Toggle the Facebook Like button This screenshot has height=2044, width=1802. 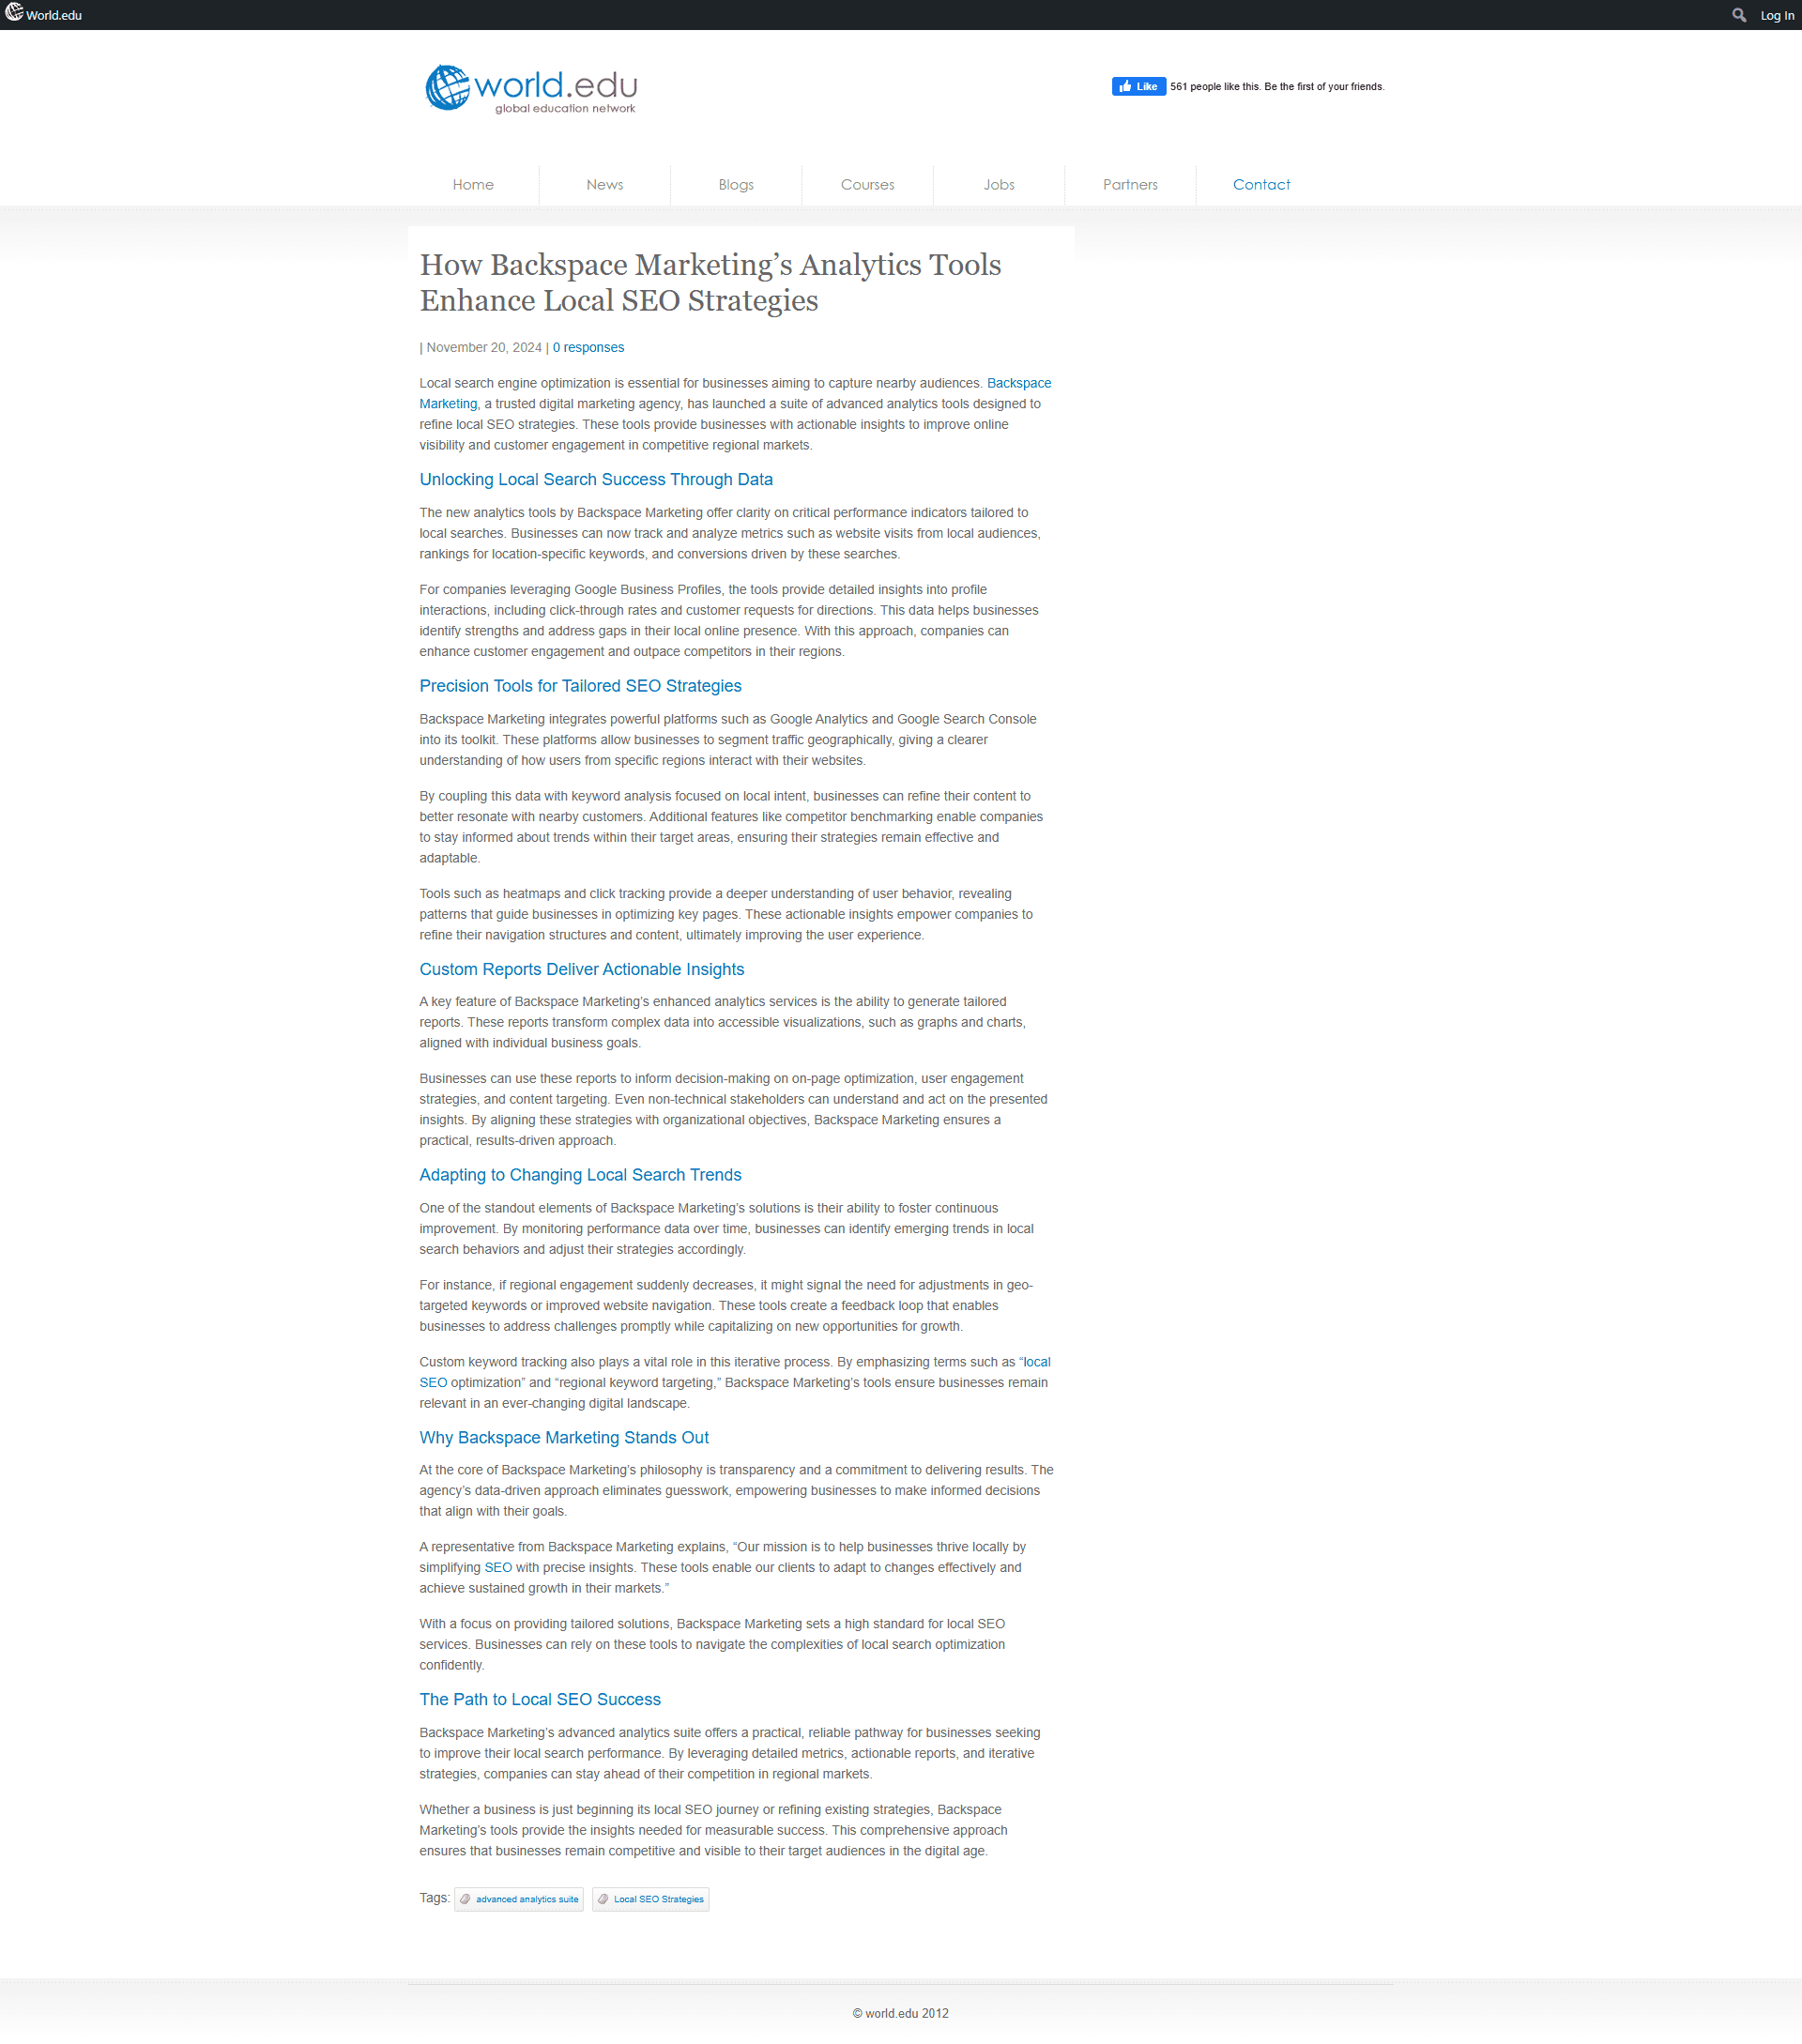tap(1138, 85)
